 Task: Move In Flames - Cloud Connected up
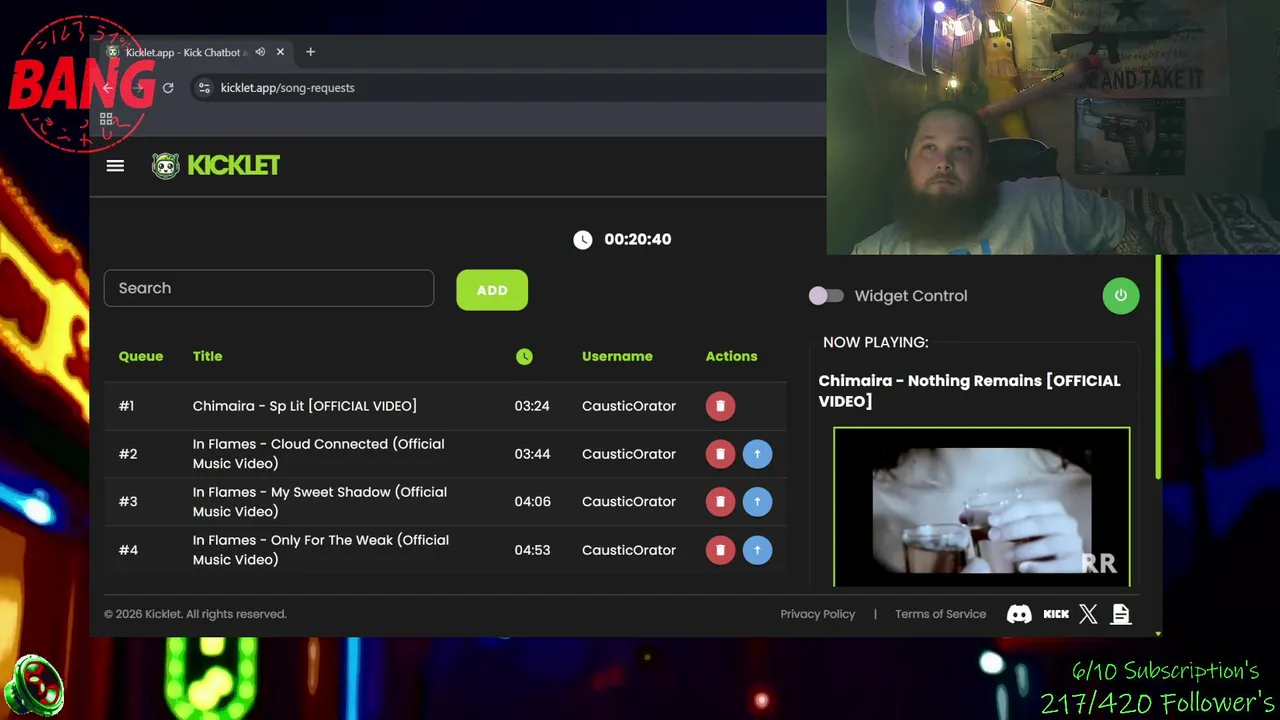[757, 454]
